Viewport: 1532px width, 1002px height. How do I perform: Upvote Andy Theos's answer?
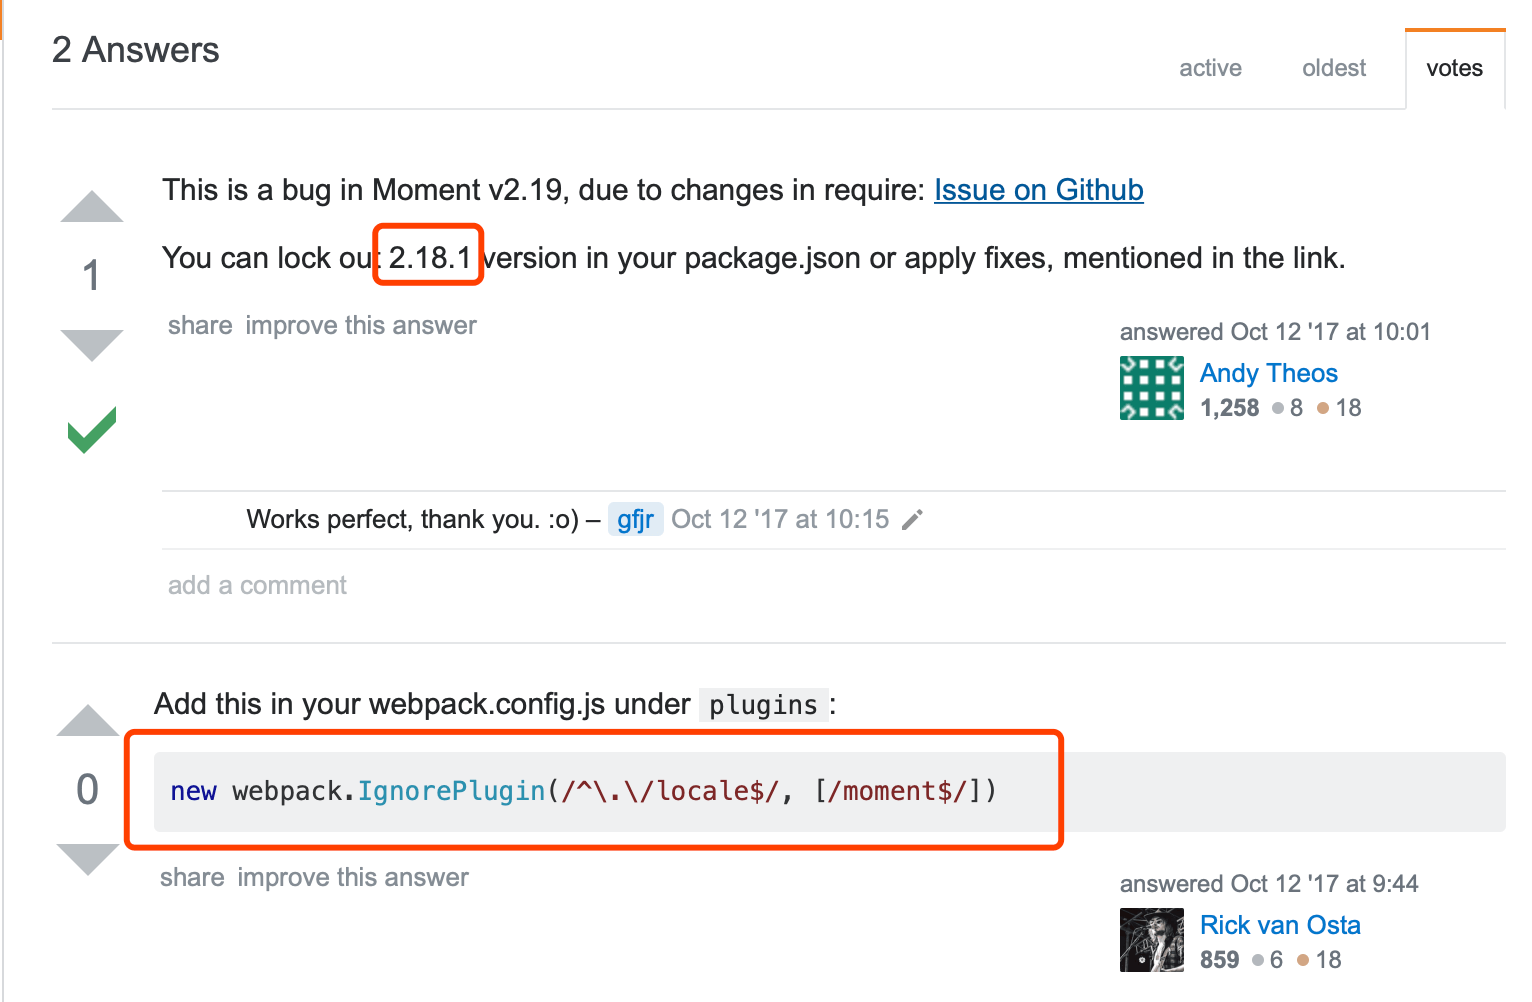tap(91, 207)
